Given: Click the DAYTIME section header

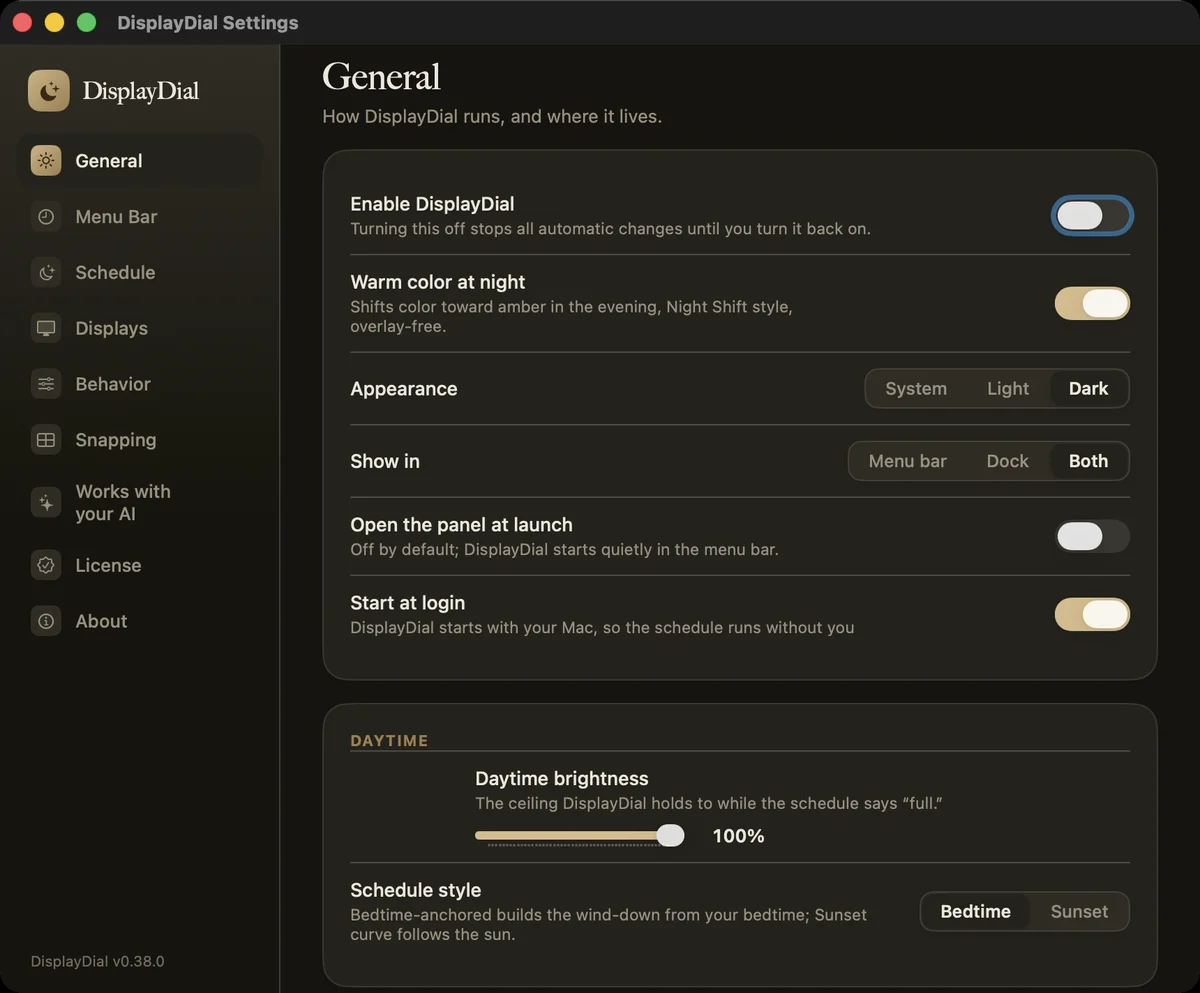Looking at the screenshot, I should tap(389, 741).
